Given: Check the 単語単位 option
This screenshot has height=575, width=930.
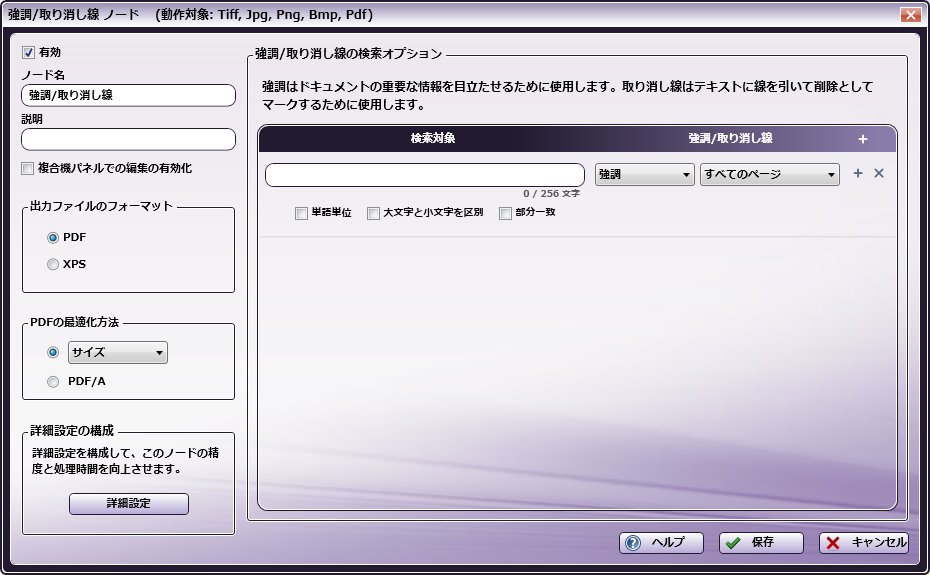Looking at the screenshot, I should (301, 213).
